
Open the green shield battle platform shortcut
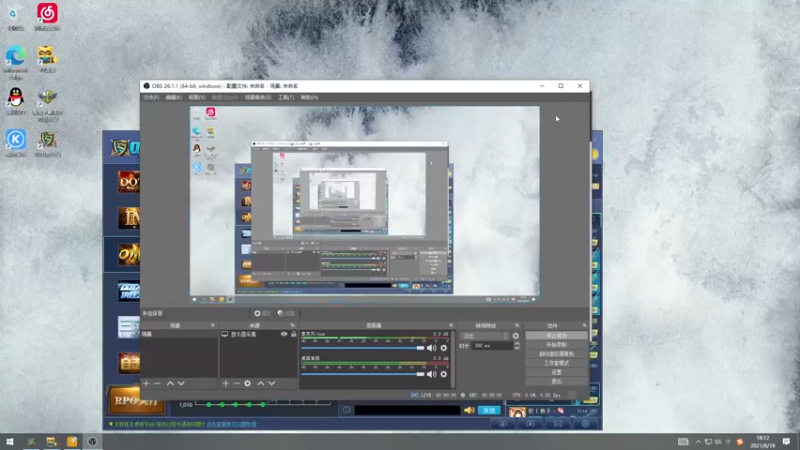(47, 143)
